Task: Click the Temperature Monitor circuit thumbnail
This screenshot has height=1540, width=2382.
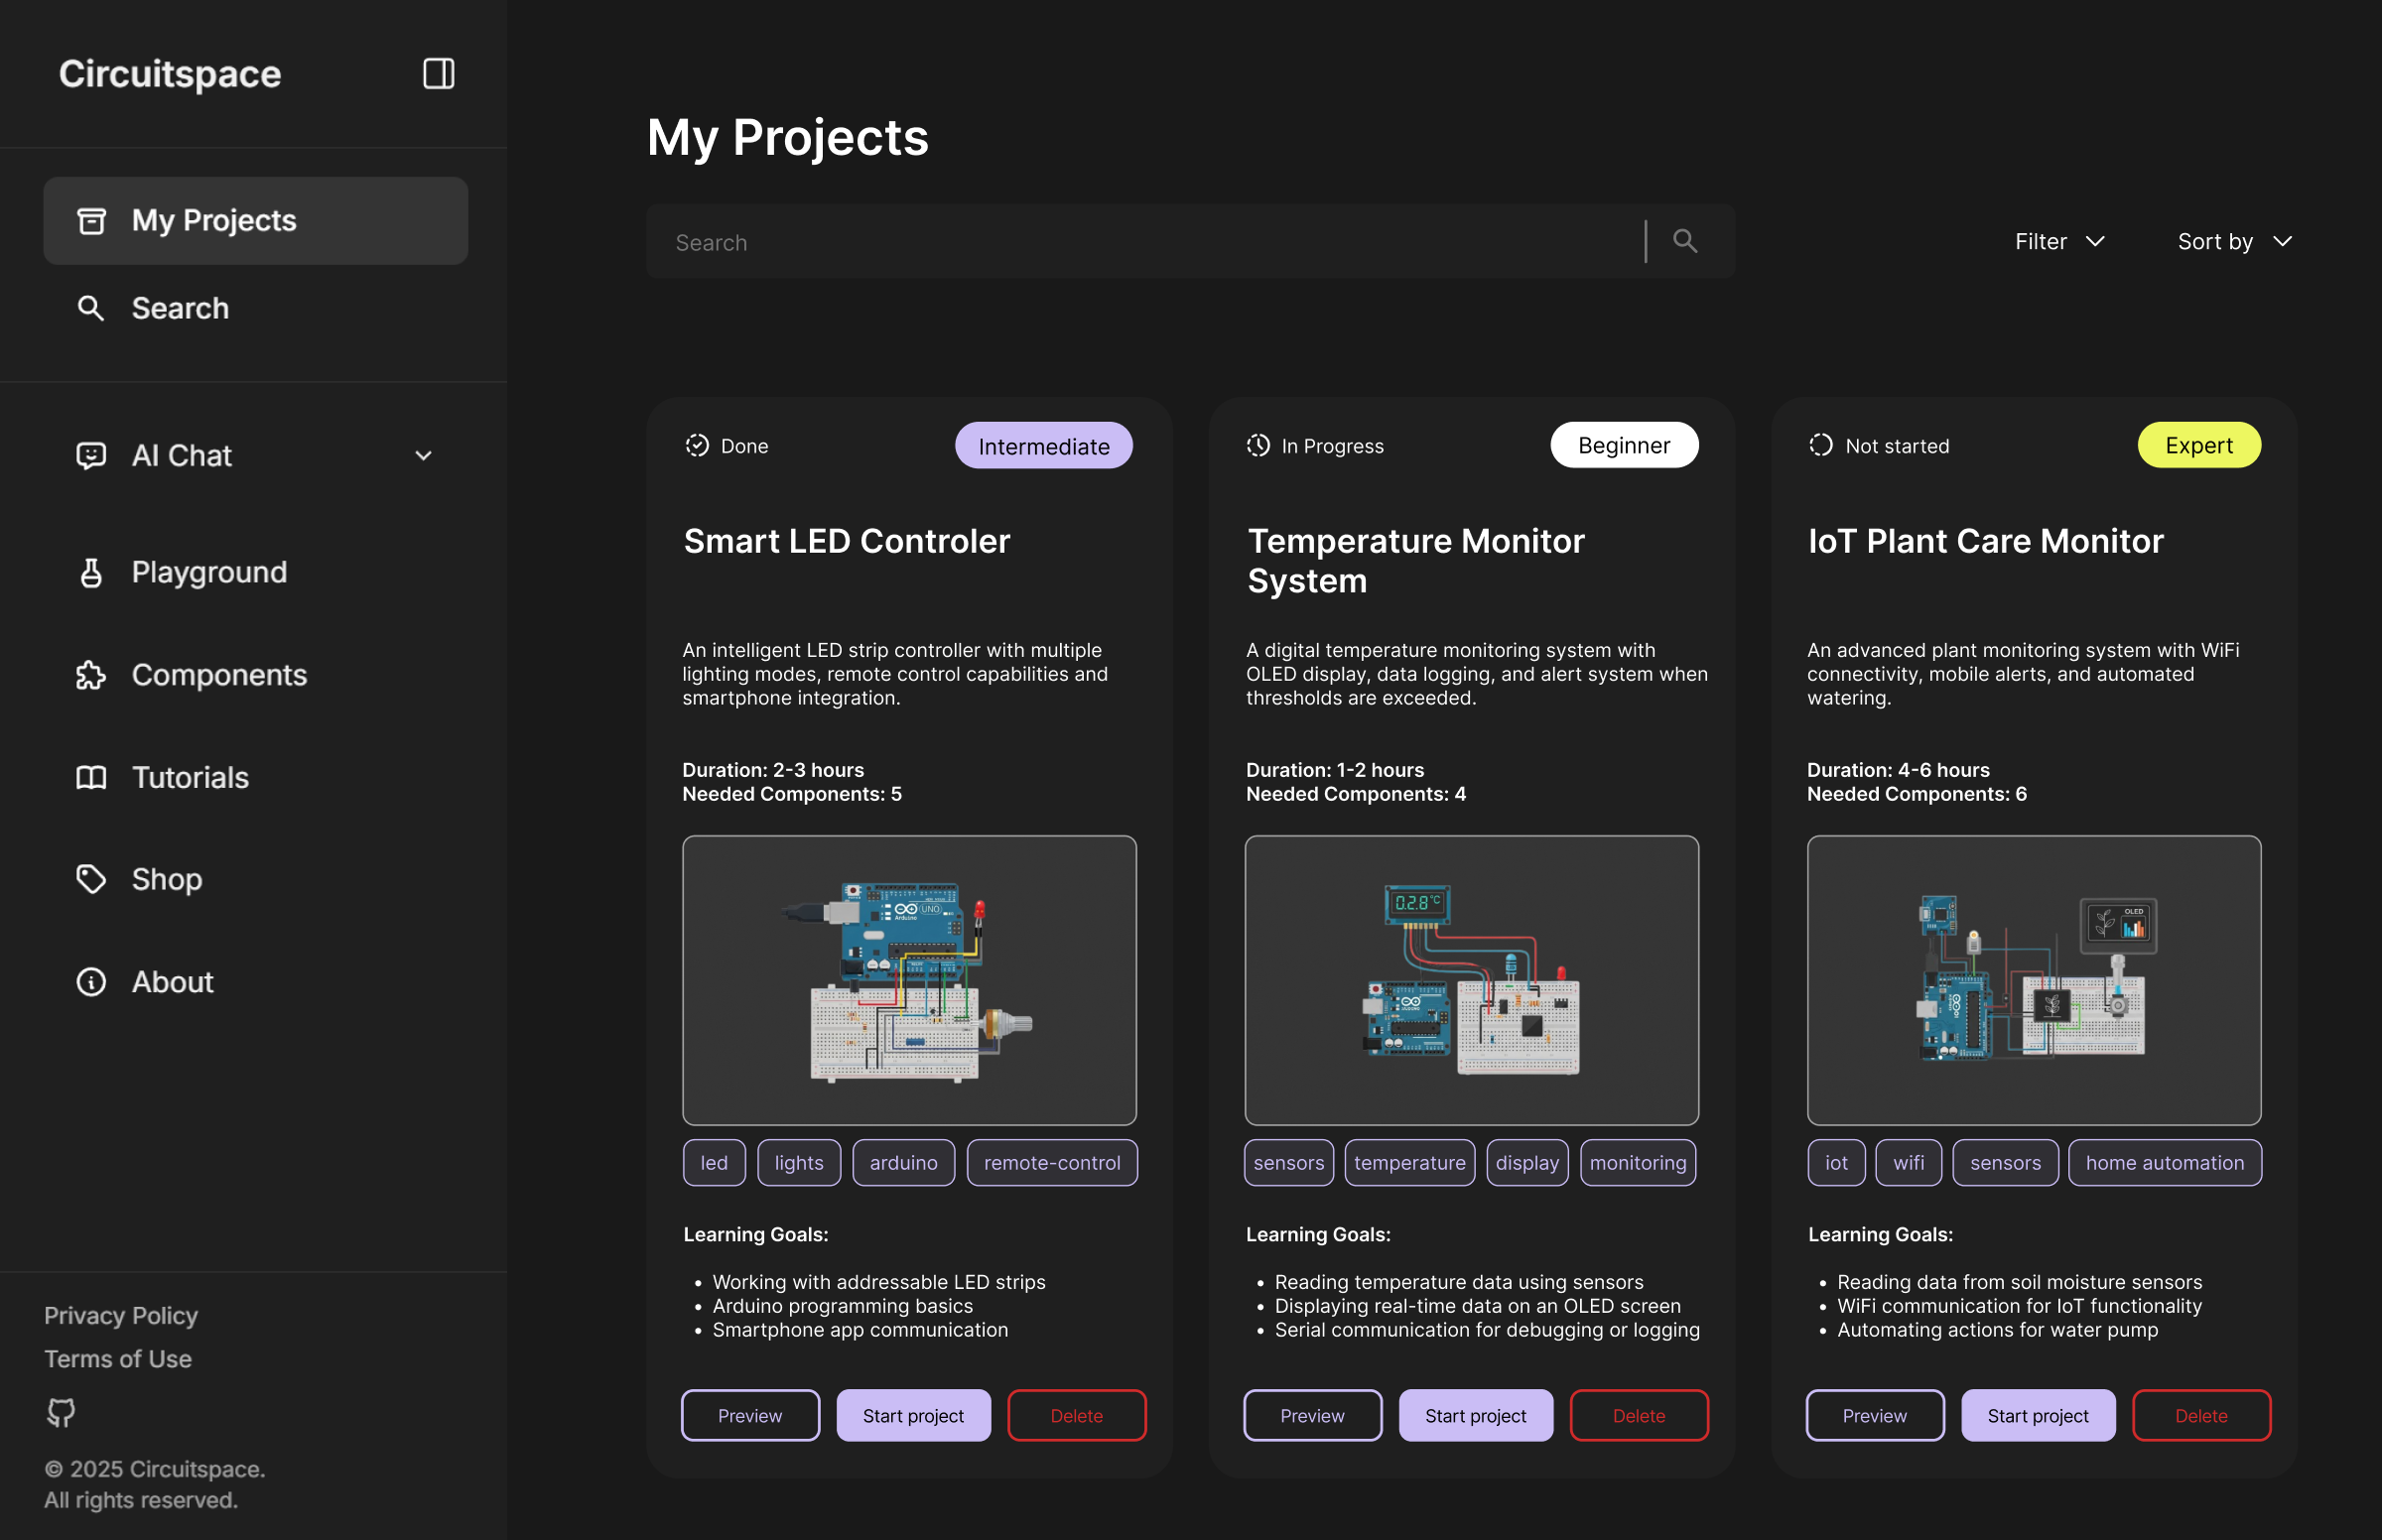Action: tap(1471, 980)
